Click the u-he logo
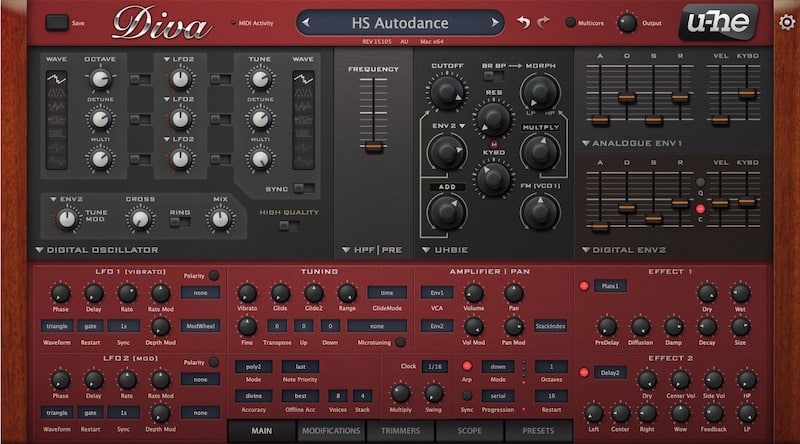 click(718, 22)
